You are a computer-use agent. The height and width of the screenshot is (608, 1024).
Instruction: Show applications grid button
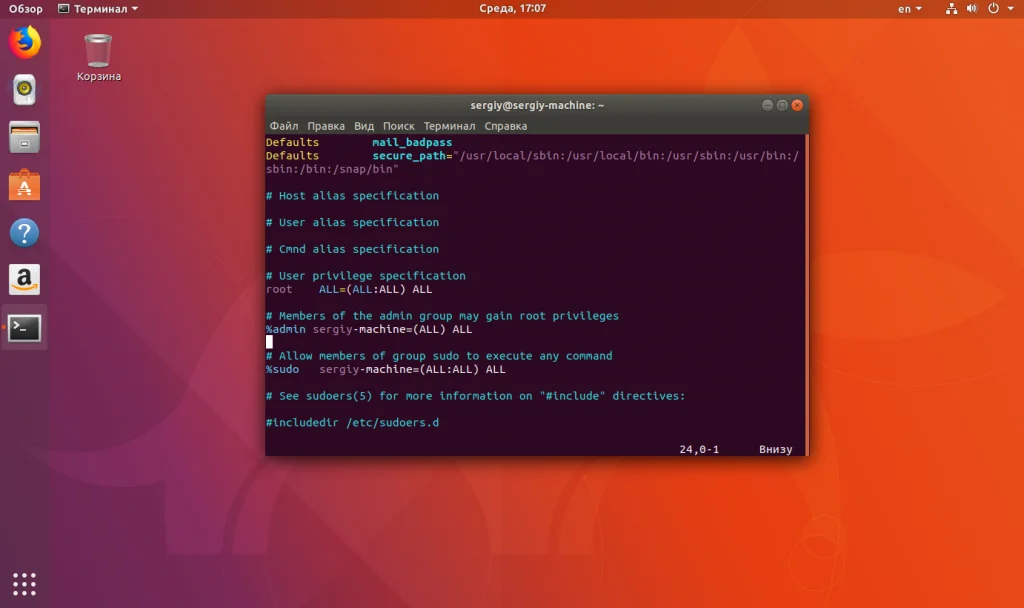click(24, 584)
